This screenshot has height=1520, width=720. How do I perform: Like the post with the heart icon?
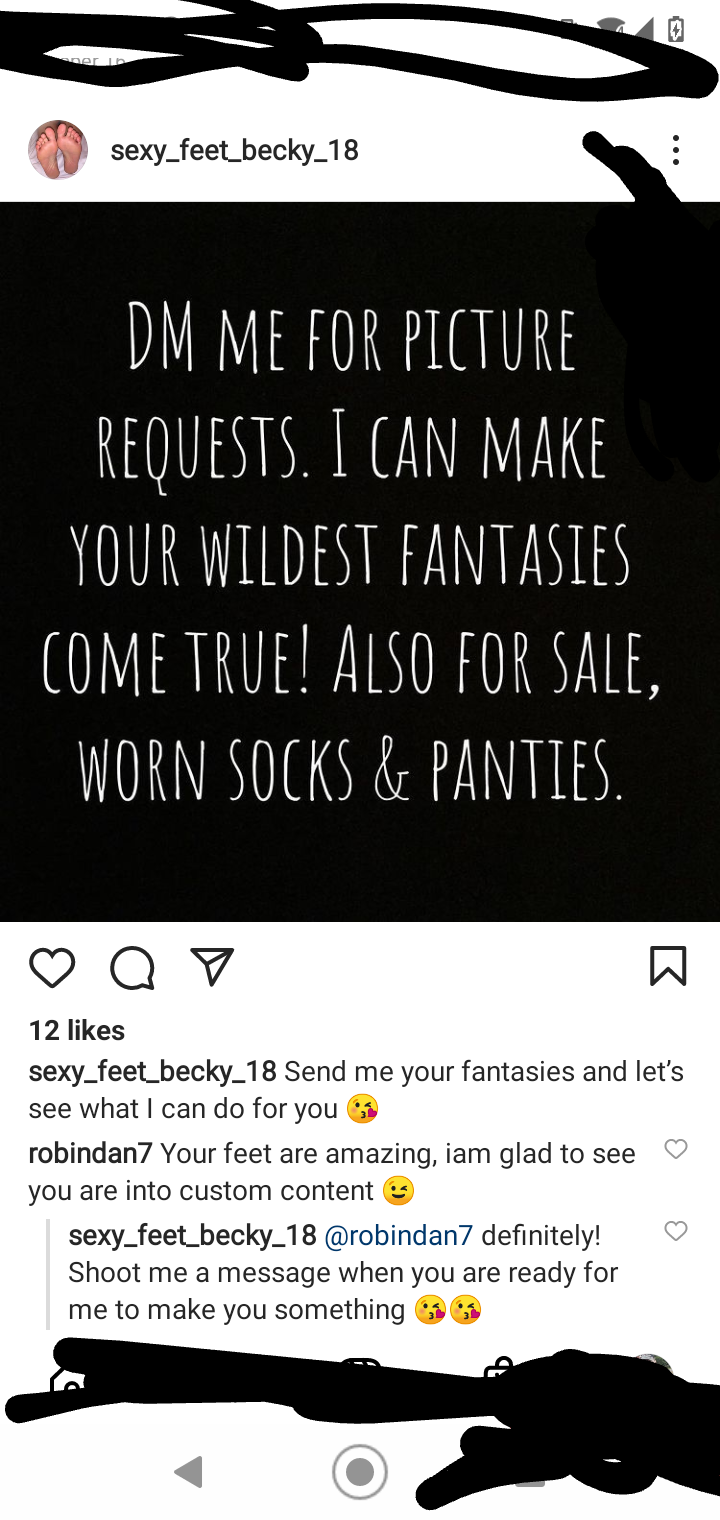[x=52, y=967]
